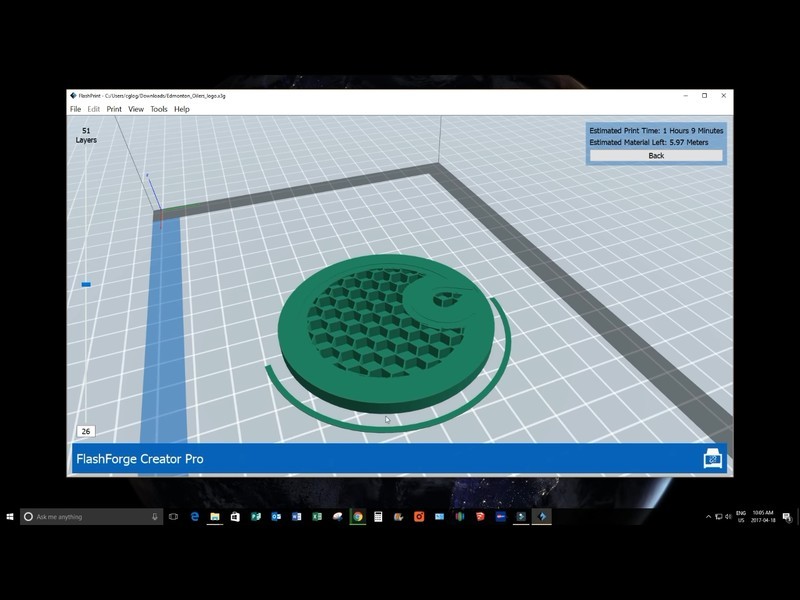Click the system clock in the taskbar
This screenshot has height=600, width=800.
click(764, 517)
